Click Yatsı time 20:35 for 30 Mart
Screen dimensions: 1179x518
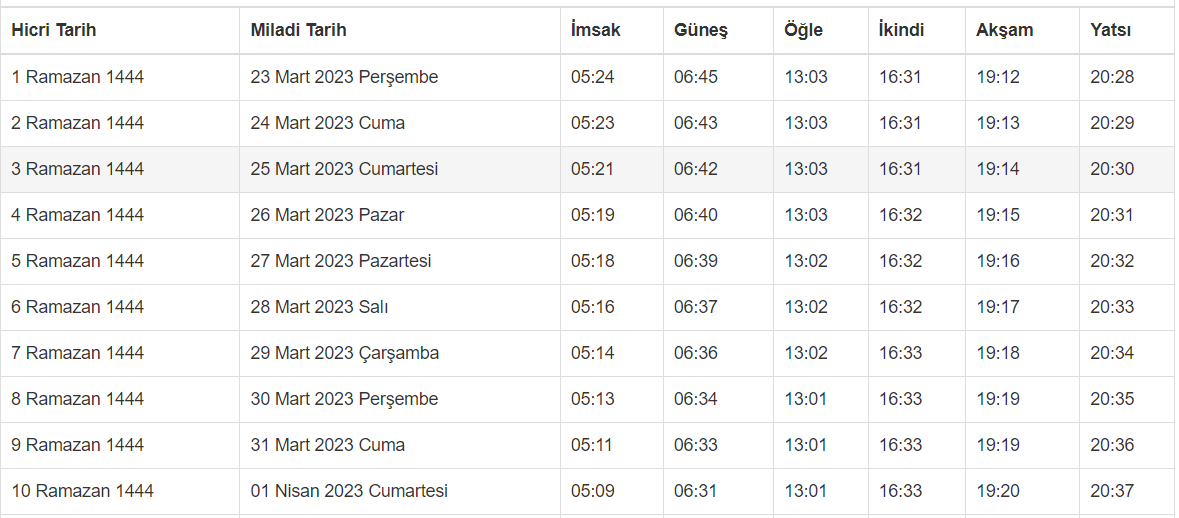(1112, 399)
